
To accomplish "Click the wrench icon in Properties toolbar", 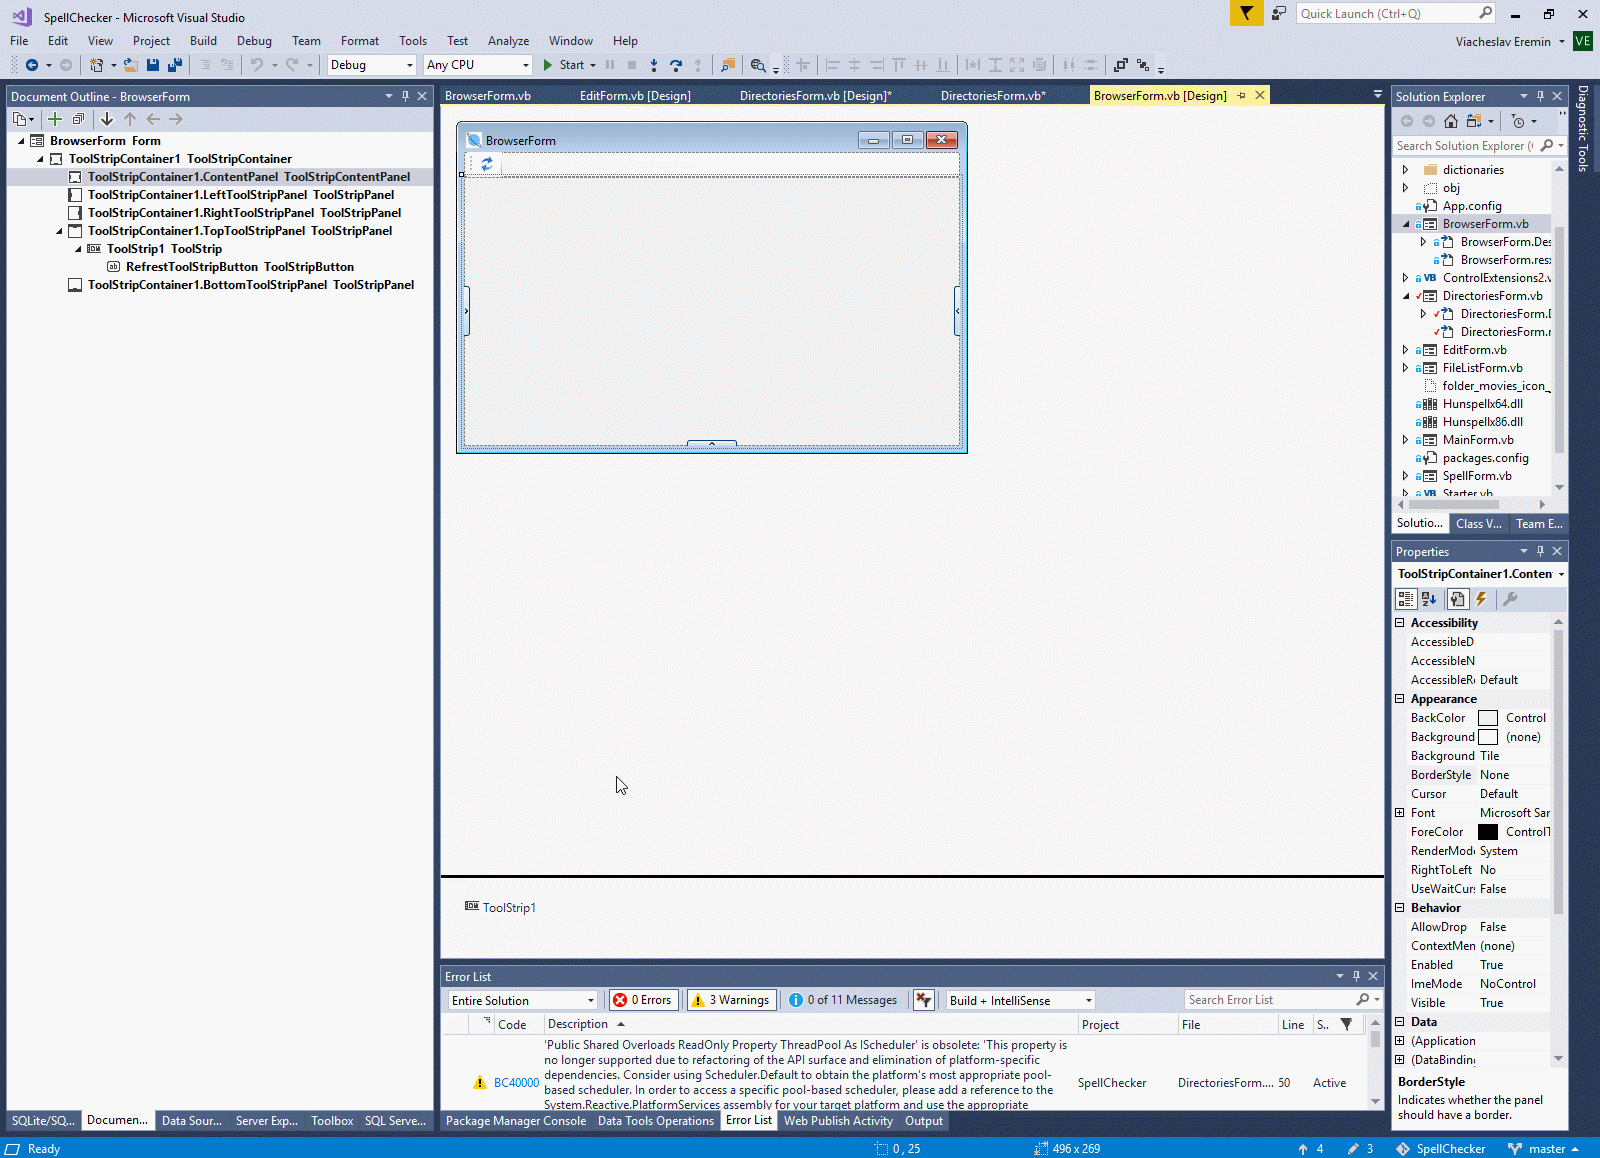I will point(1510,599).
